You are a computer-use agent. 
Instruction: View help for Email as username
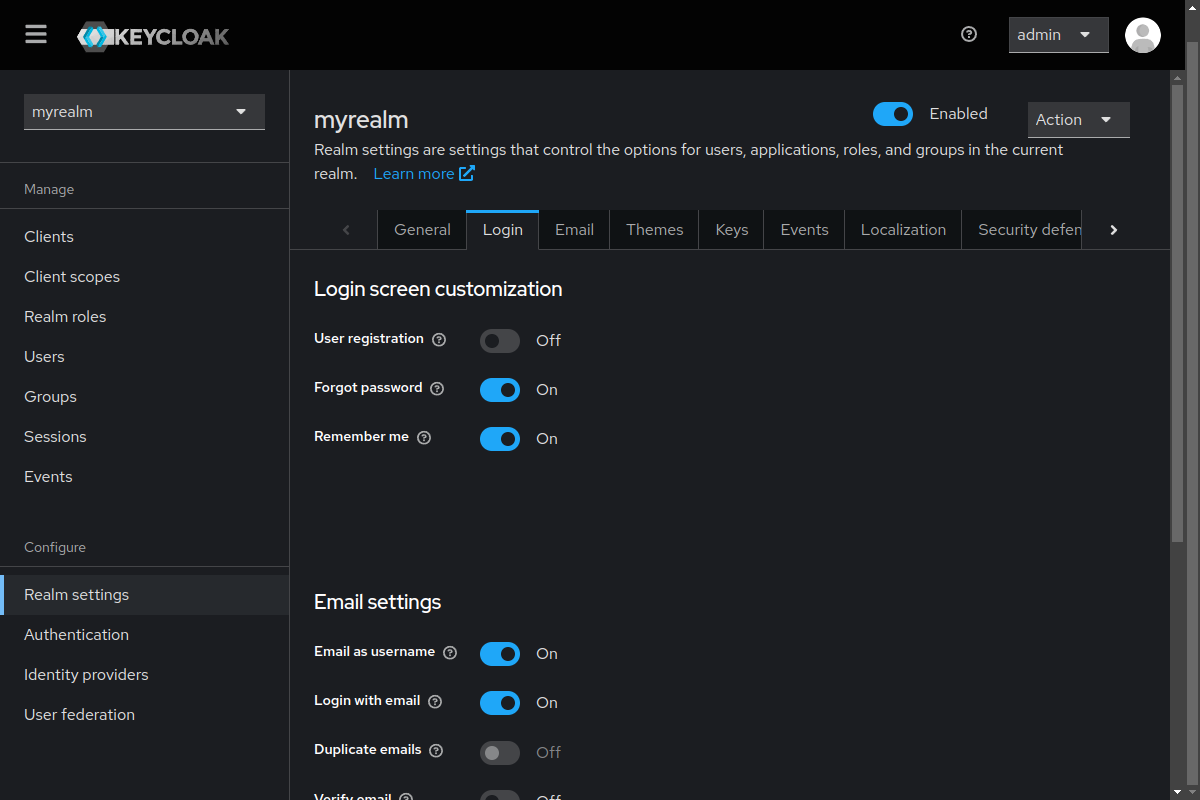tap(450, 653)
